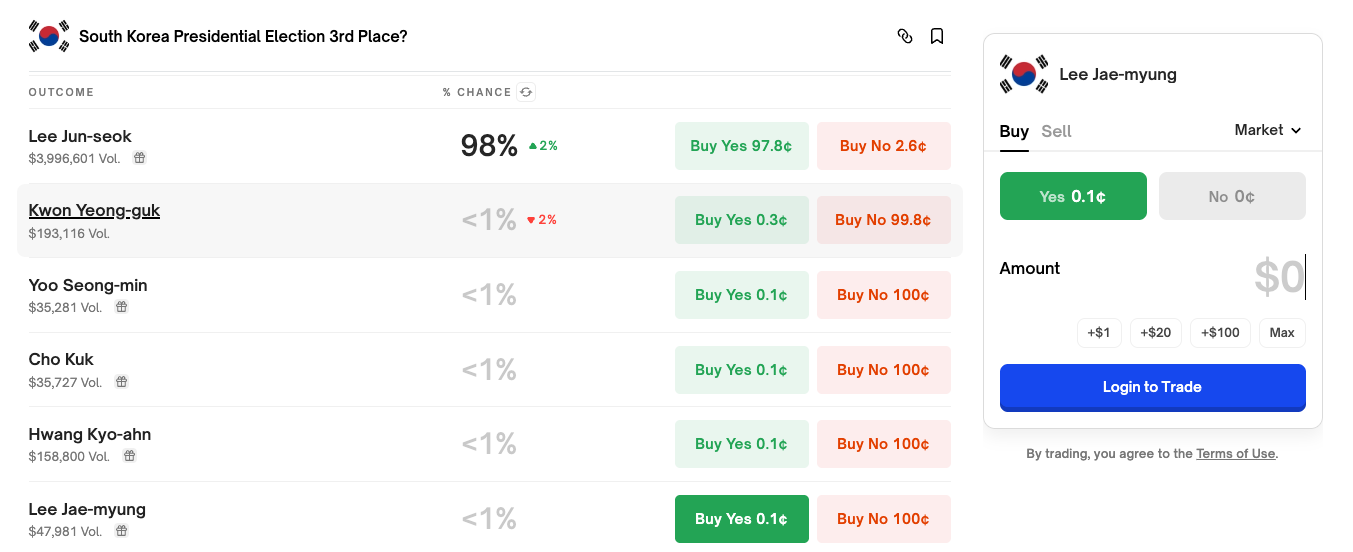Open the rewards gift icon for Lee Jun-seok

pos(140,158)
